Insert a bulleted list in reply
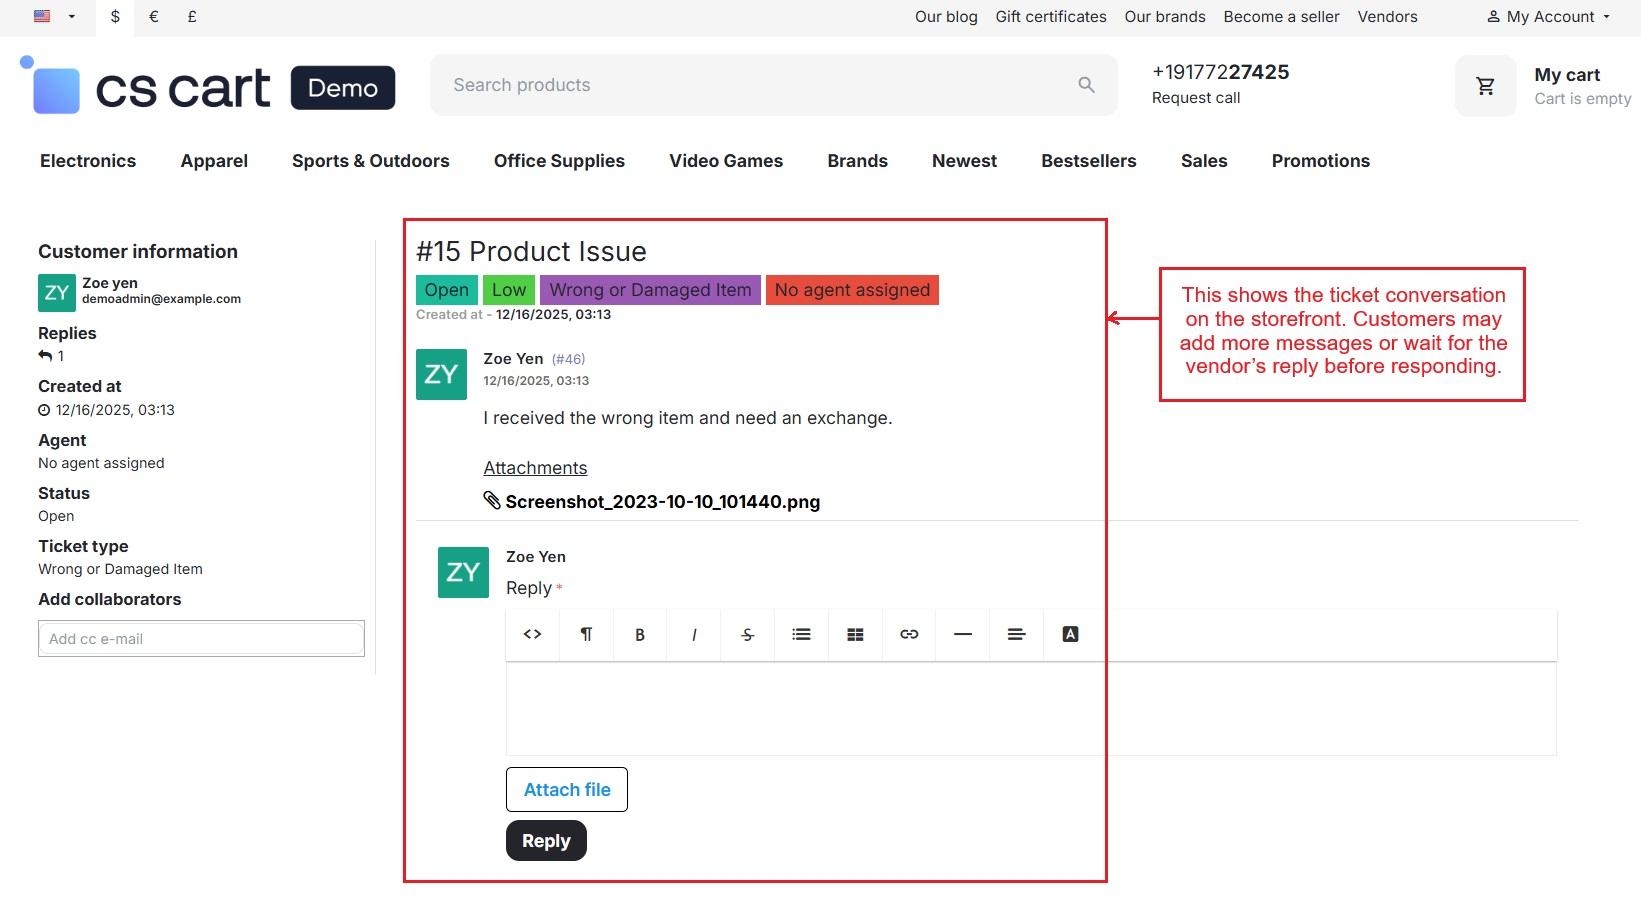This screenshot has width=1641, height=902. 801,634
